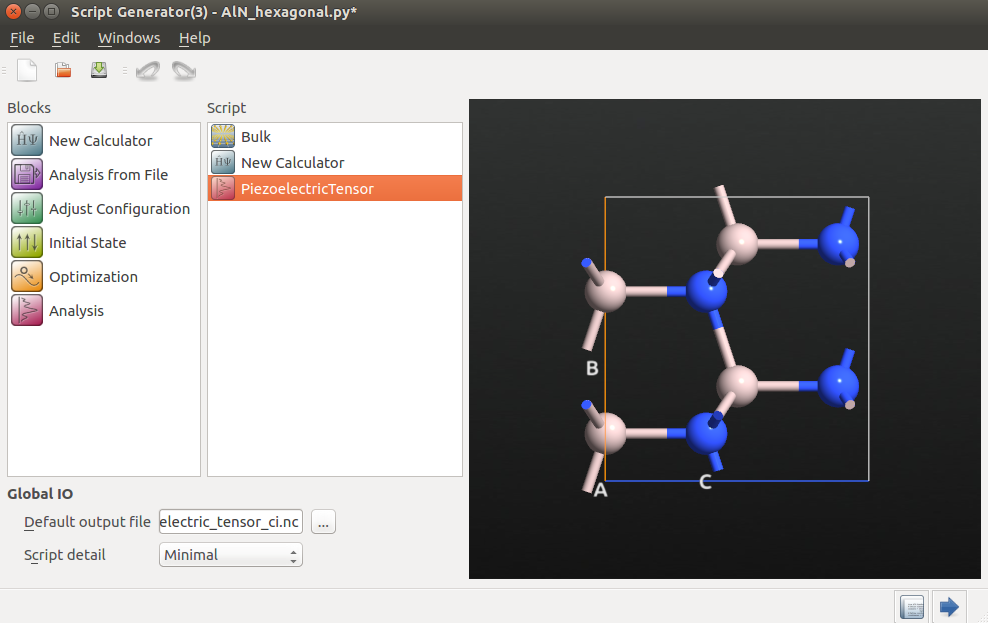
Task: Select the New Calculator script row label
Action: pyautogui.click(x=292, y=163)
